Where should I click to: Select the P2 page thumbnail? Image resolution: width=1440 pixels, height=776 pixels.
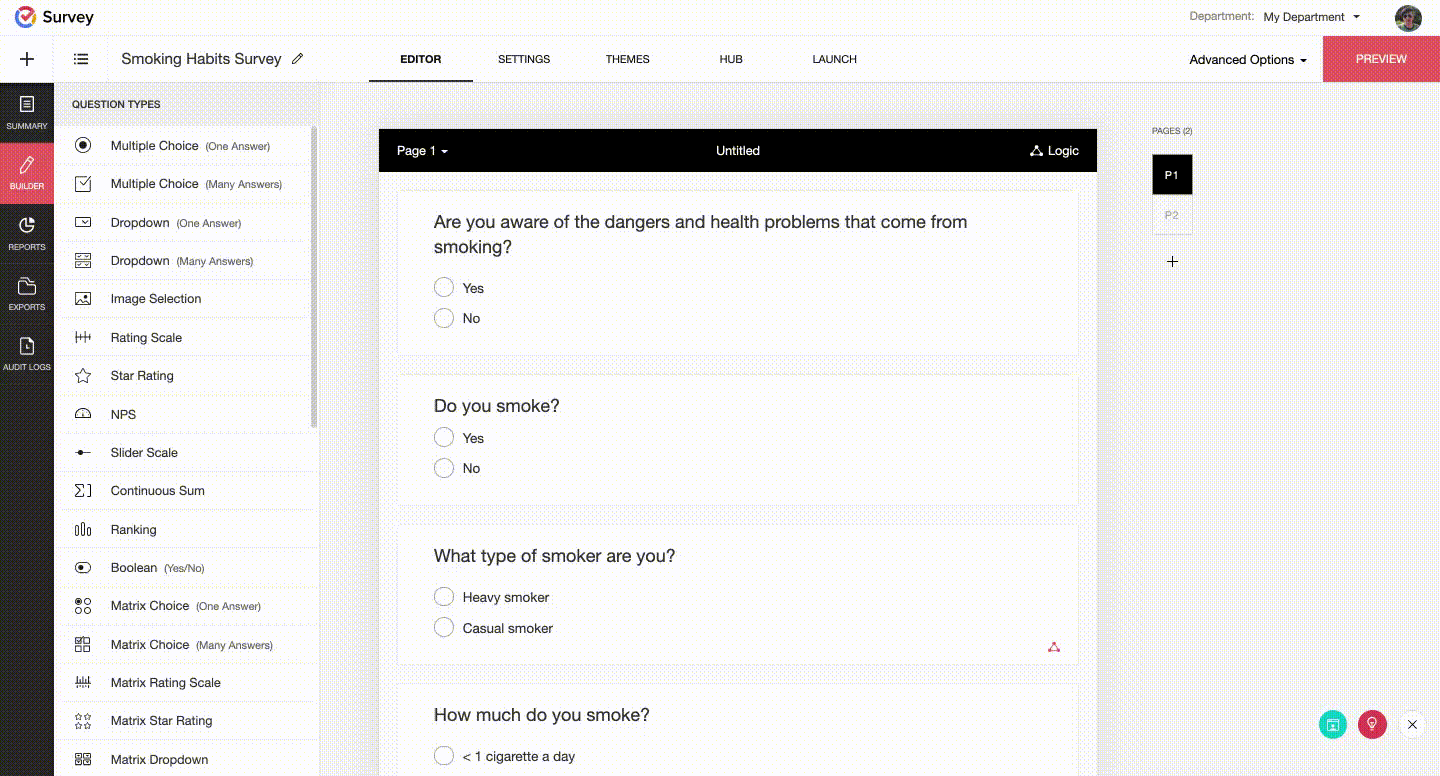(1172, 215)
